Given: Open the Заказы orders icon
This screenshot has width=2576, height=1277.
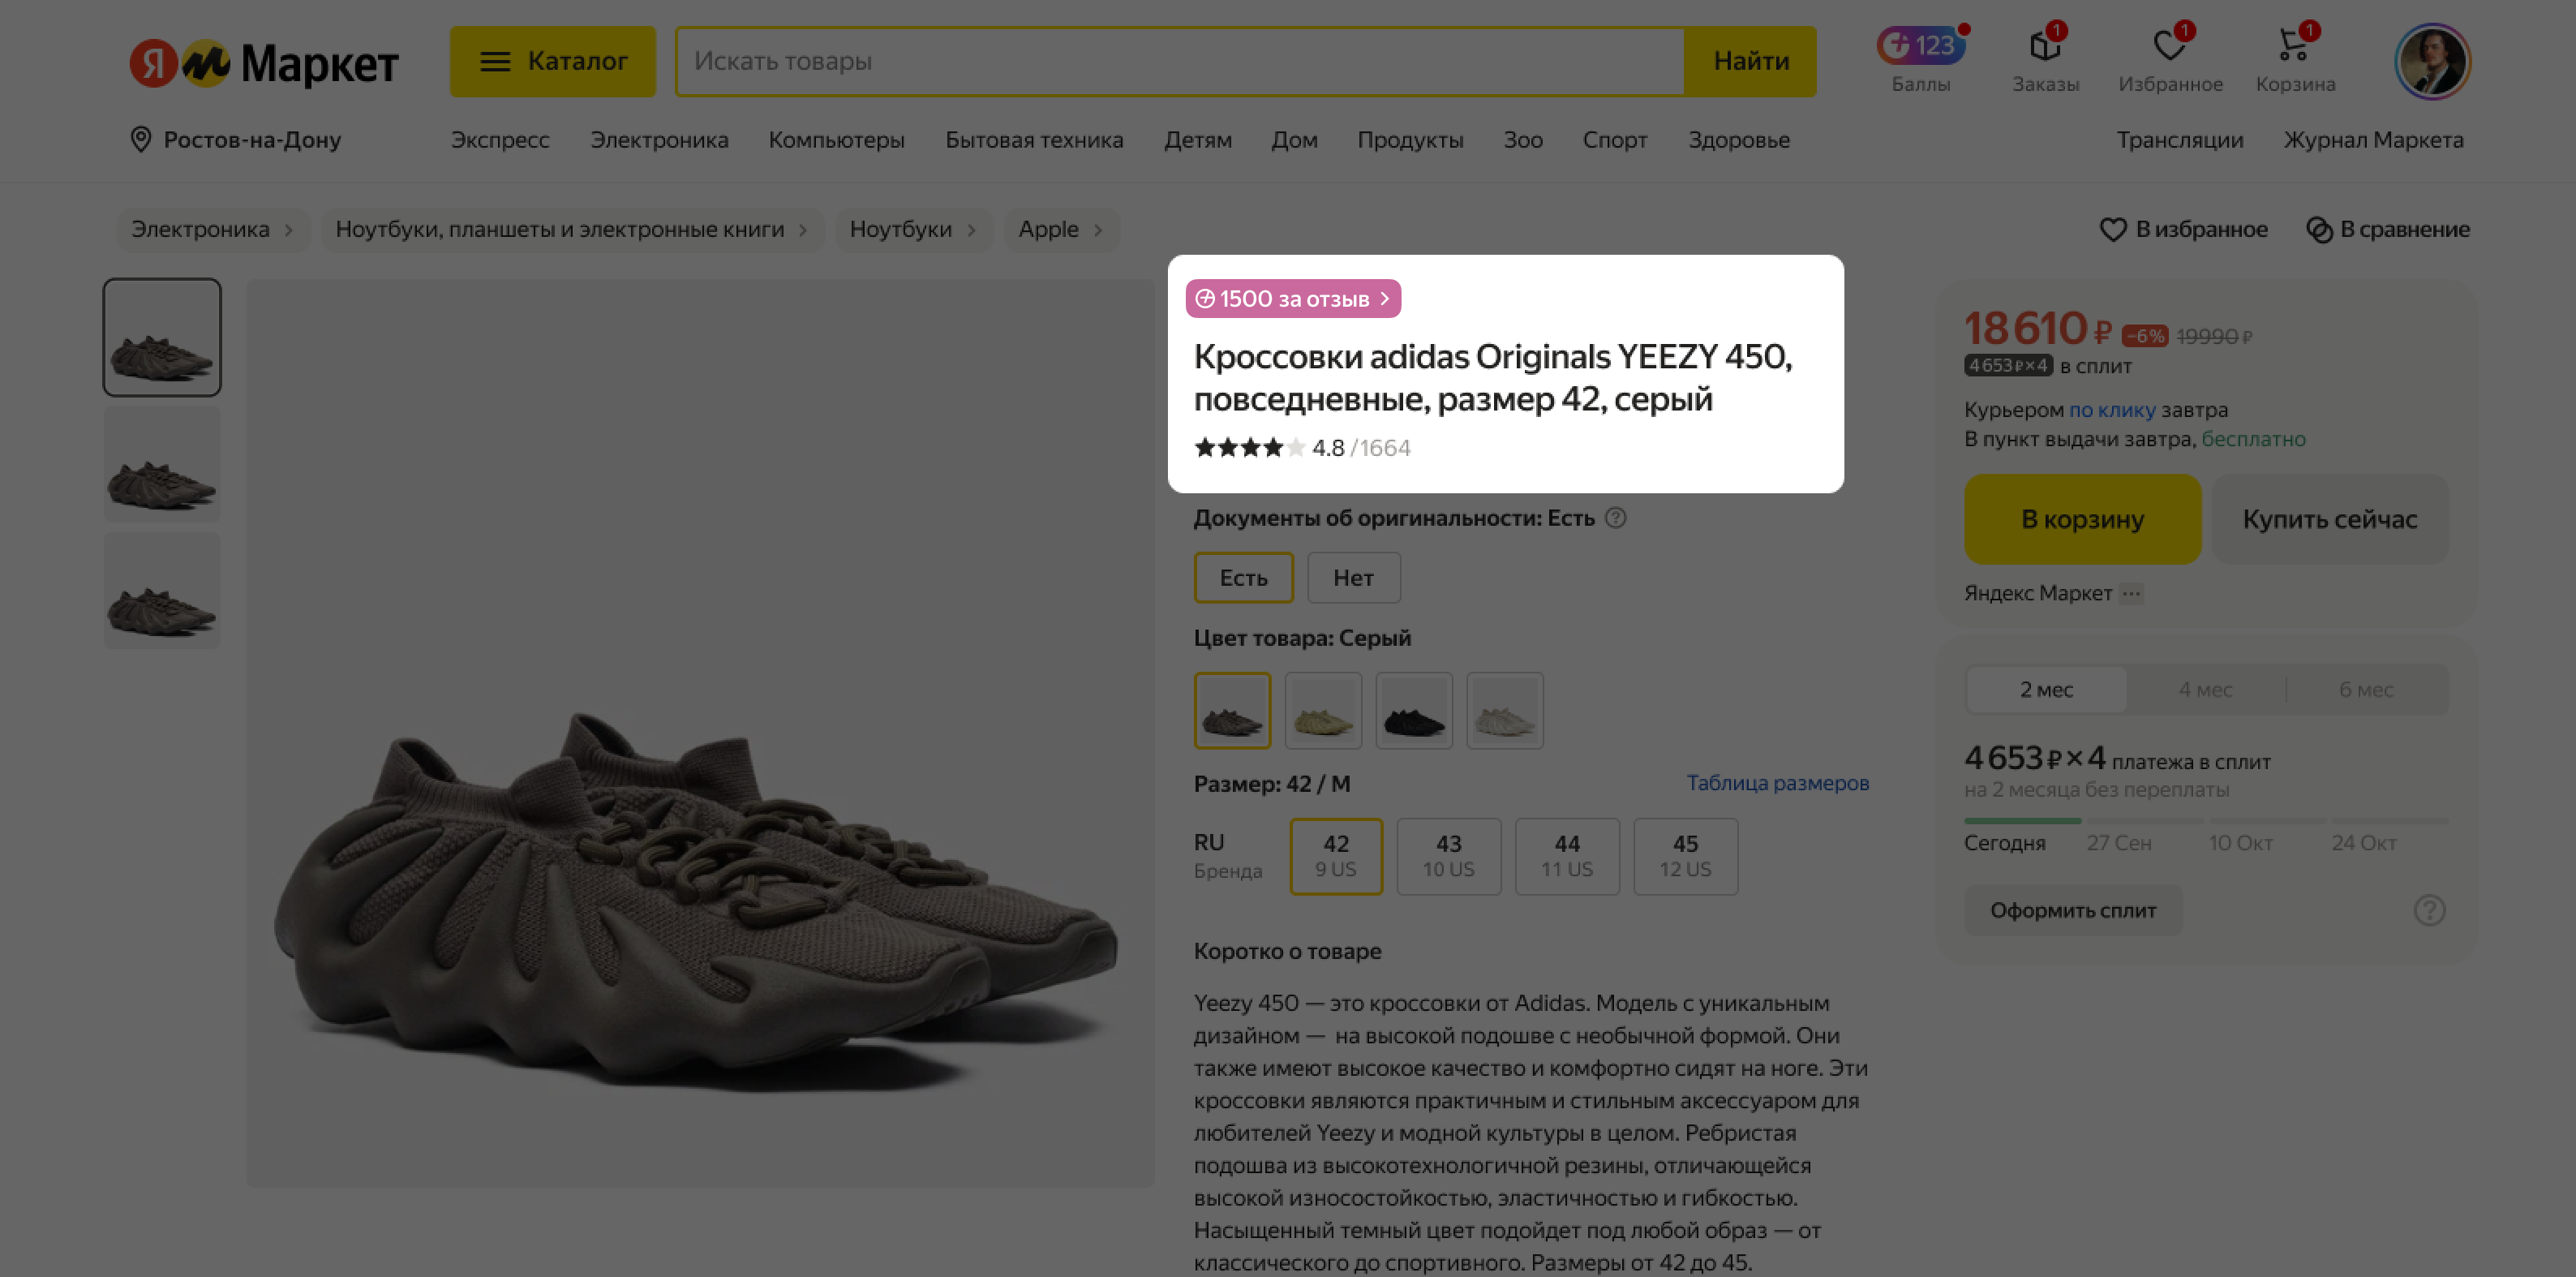Looking at the screenshot, I should [x=2045, y=47].
